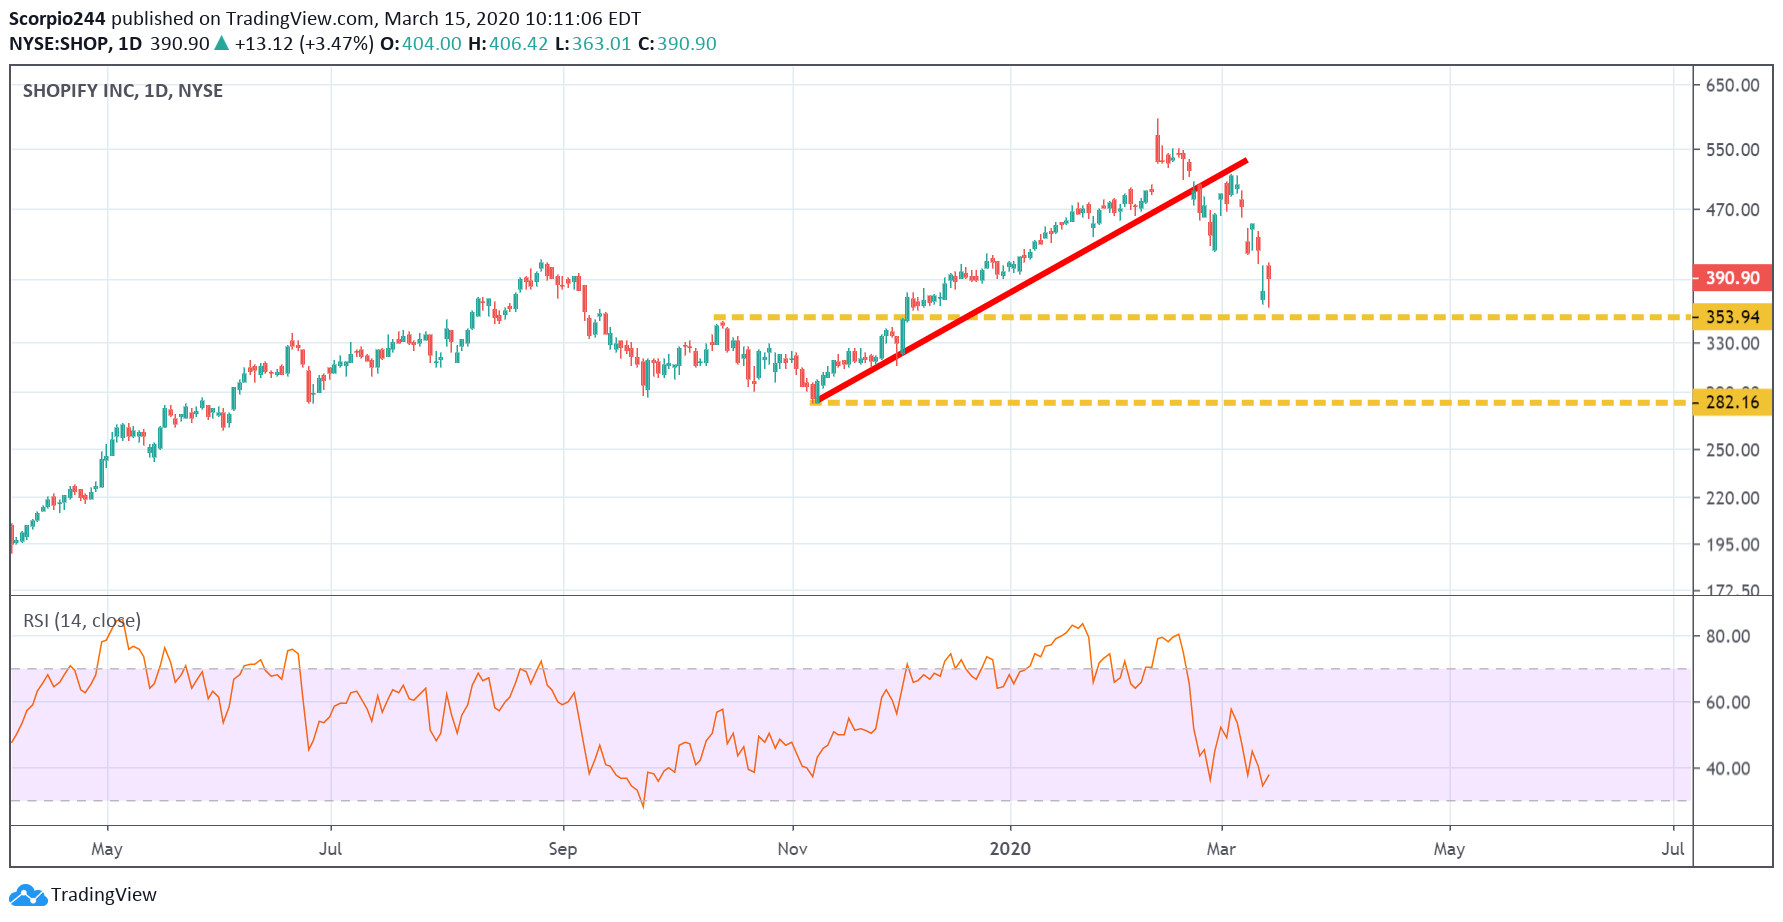Select the 390.90 current price label

[1732, 278]
